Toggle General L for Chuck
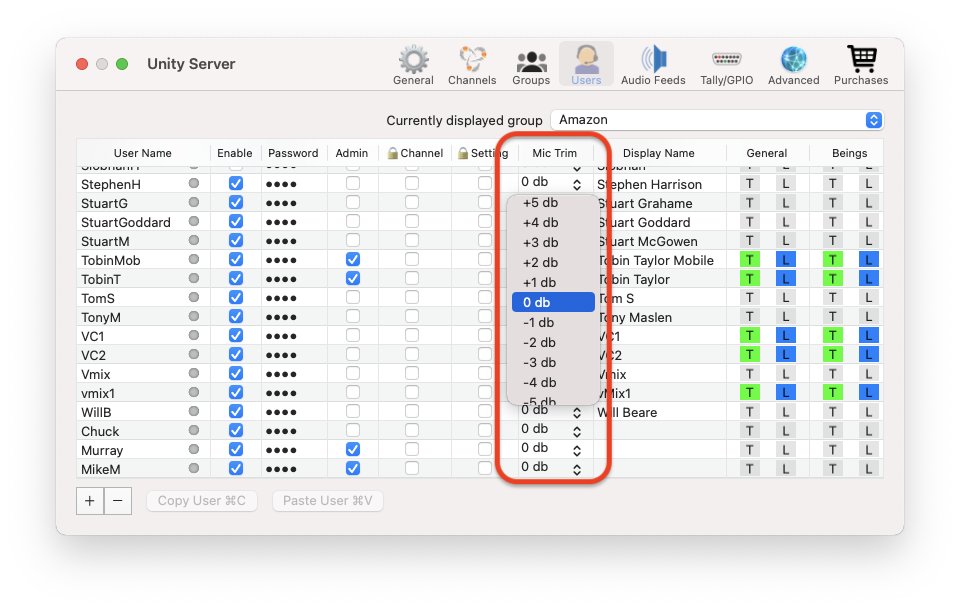The image size is (960, 609). (x=786, y=431)
